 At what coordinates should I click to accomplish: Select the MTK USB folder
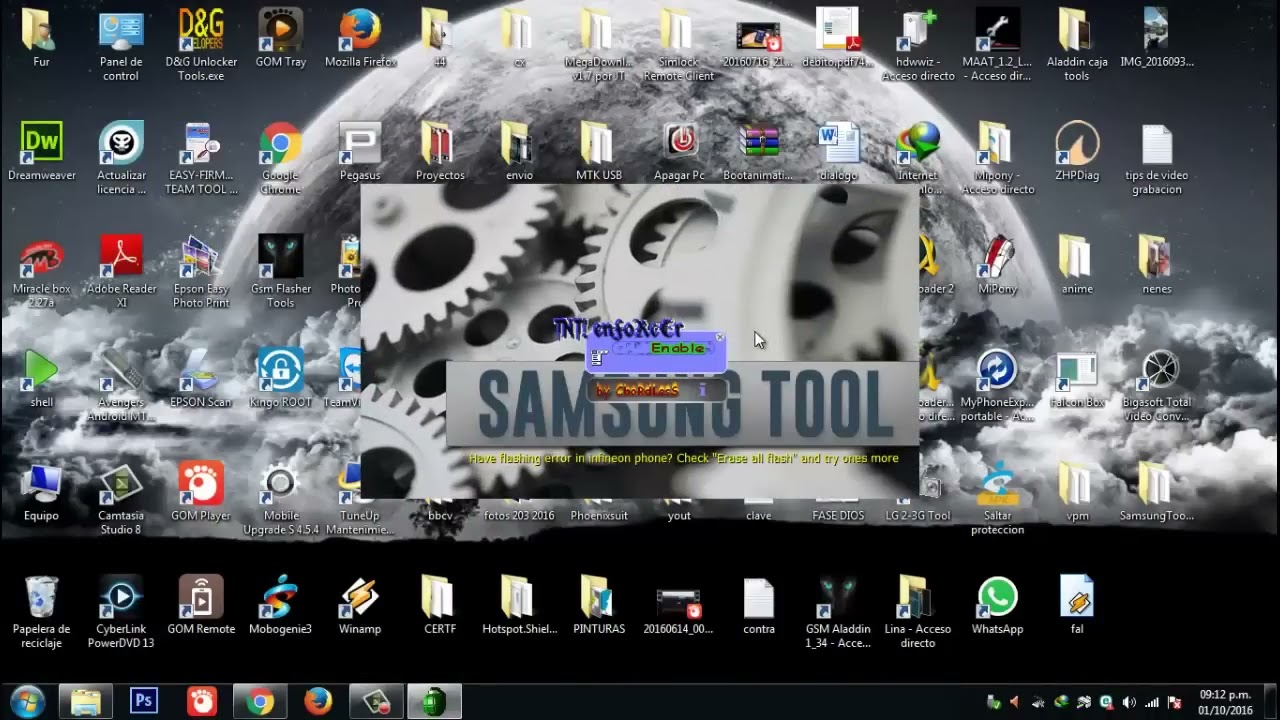(599, 153)
